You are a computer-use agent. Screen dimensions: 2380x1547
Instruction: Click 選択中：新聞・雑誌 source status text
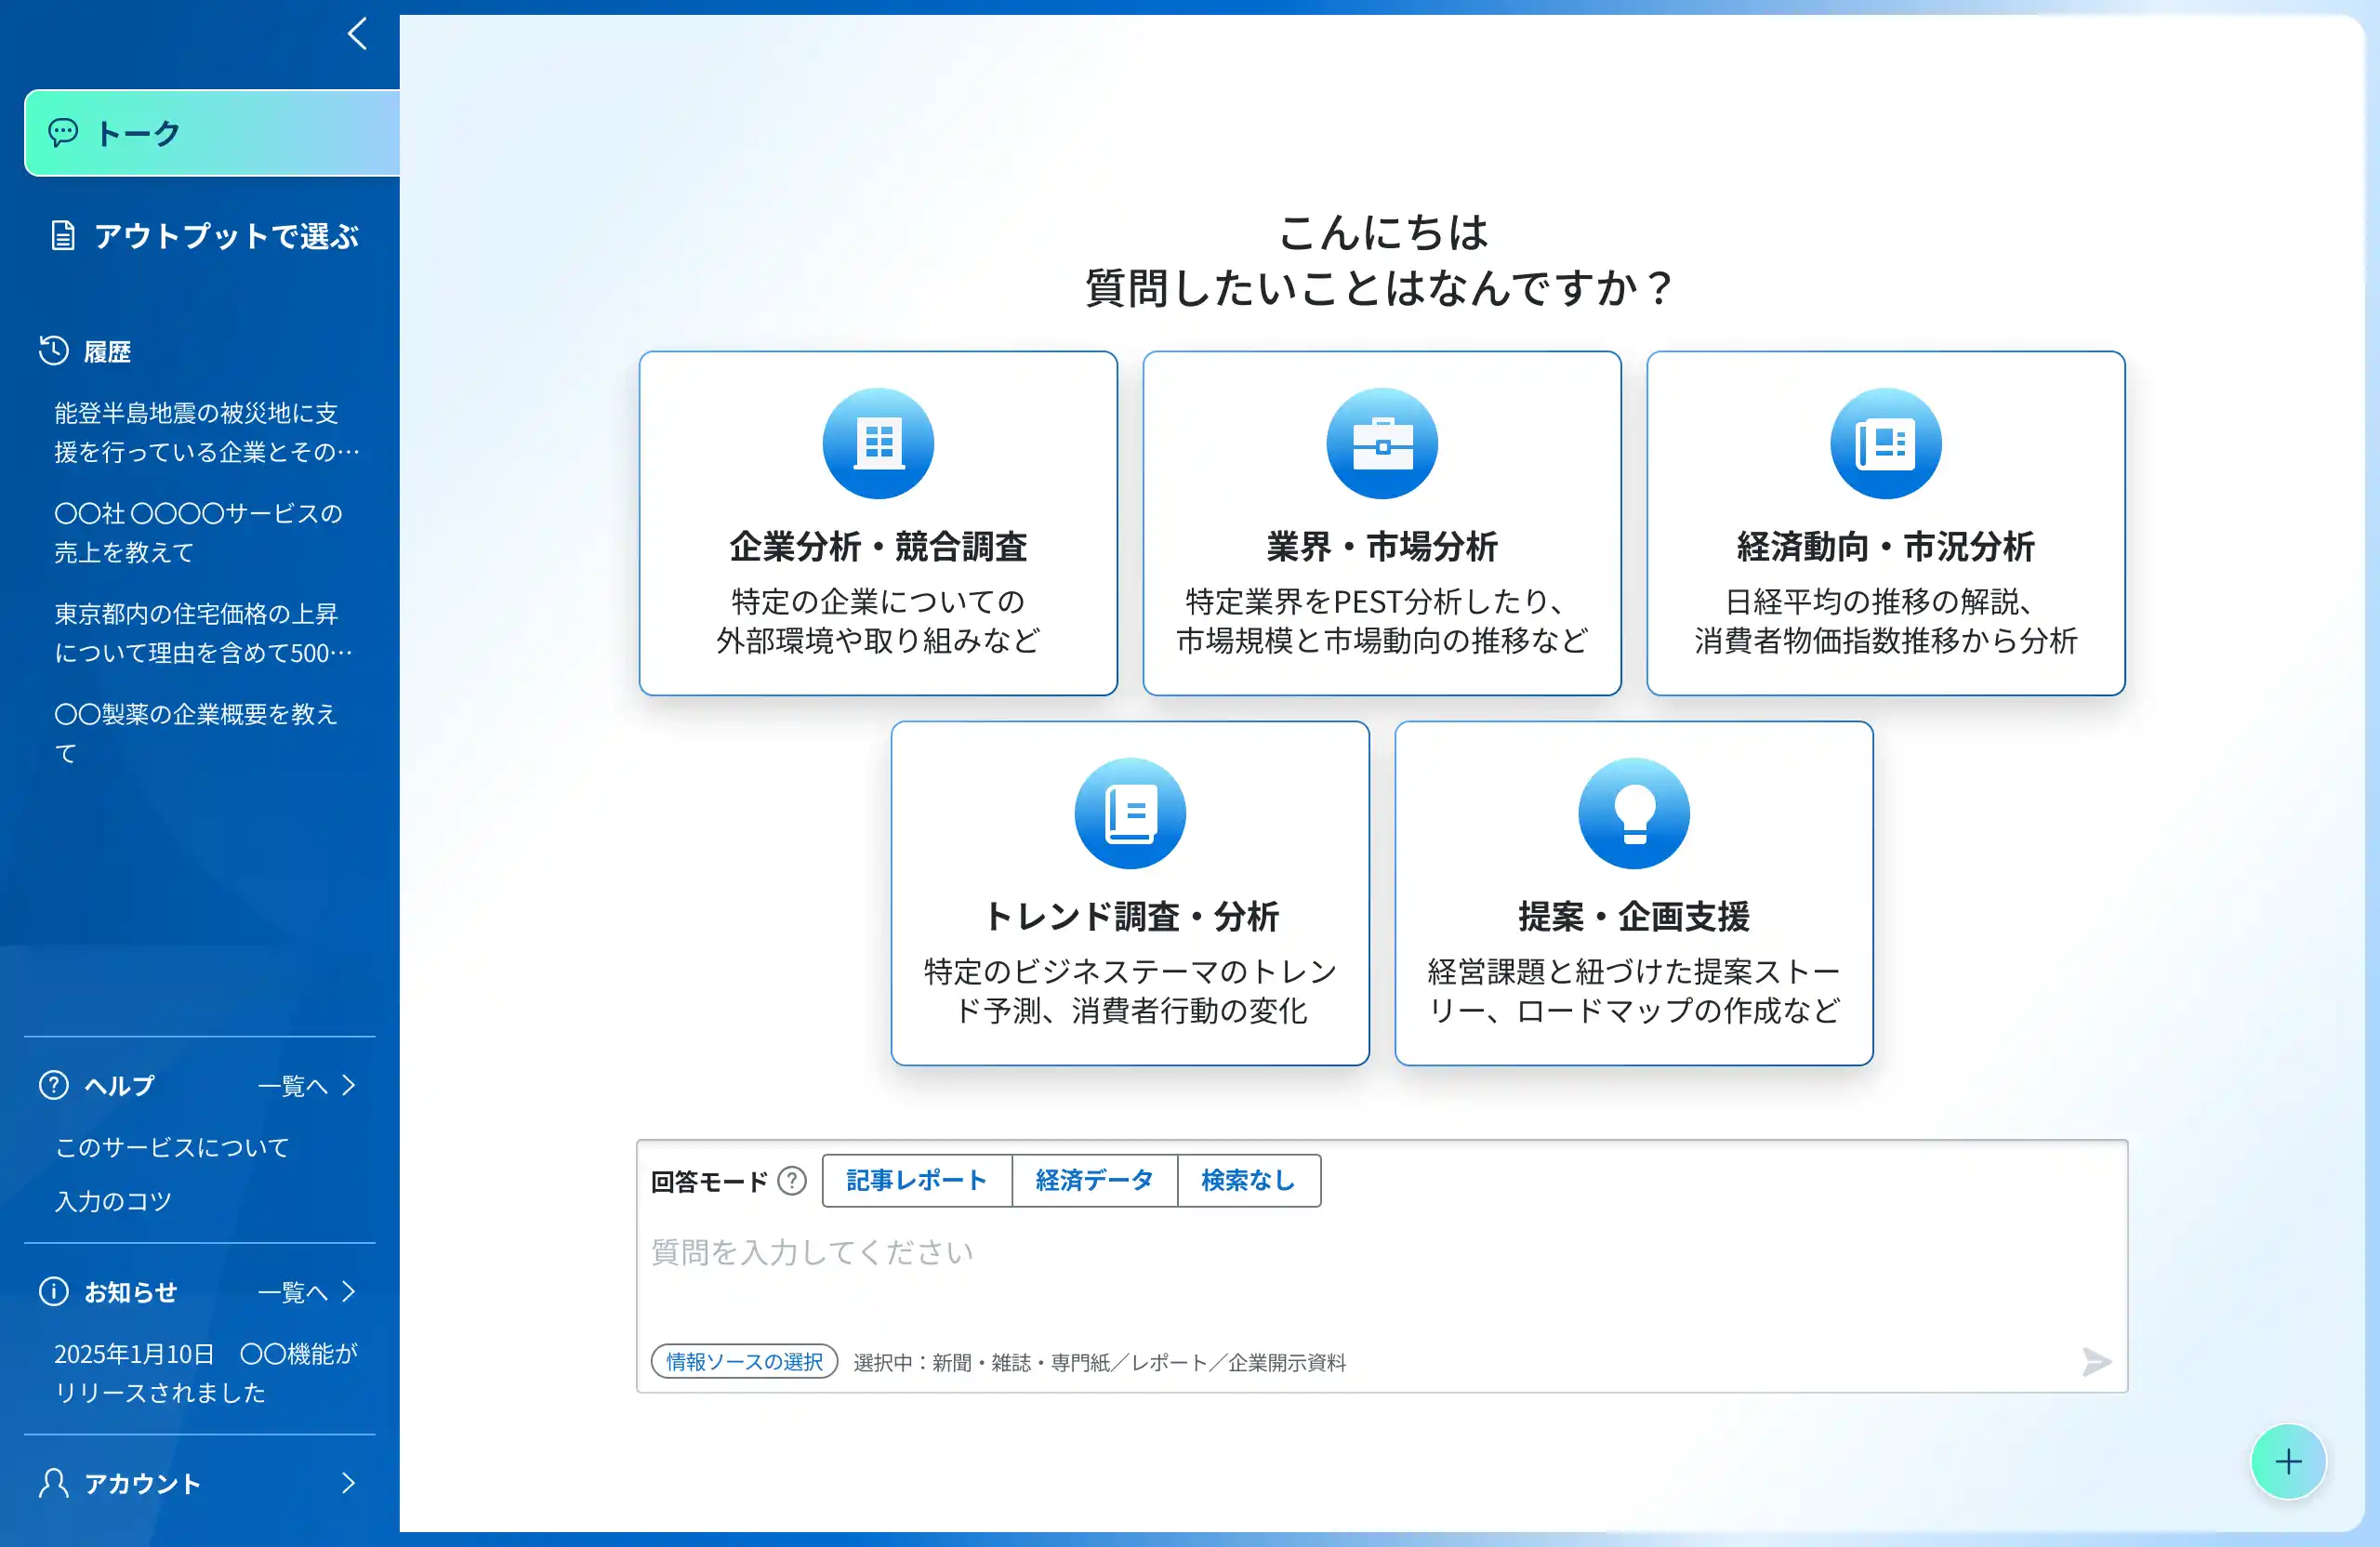tap(1099, 1362)
